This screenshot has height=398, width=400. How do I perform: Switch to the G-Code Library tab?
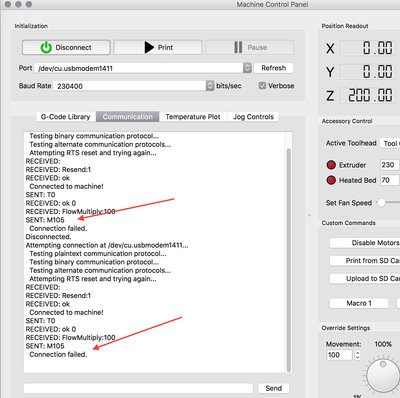pyautogui.click(x=66, y=117)
